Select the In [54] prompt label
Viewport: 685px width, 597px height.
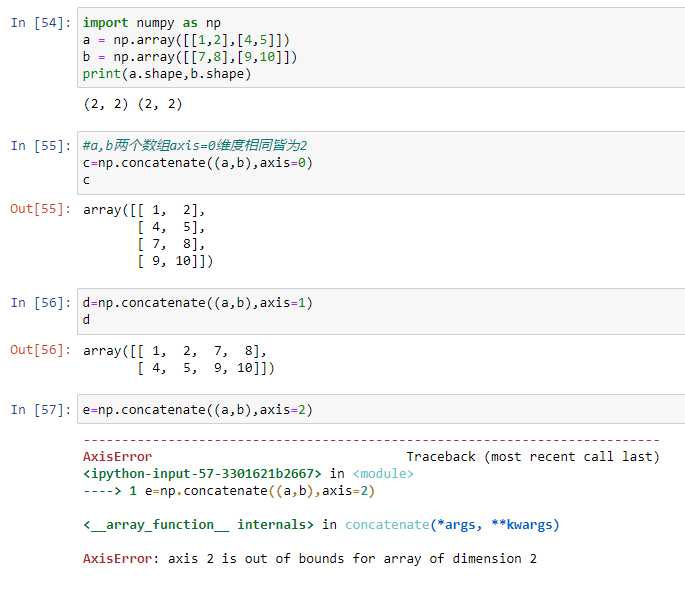pos(41,23)
